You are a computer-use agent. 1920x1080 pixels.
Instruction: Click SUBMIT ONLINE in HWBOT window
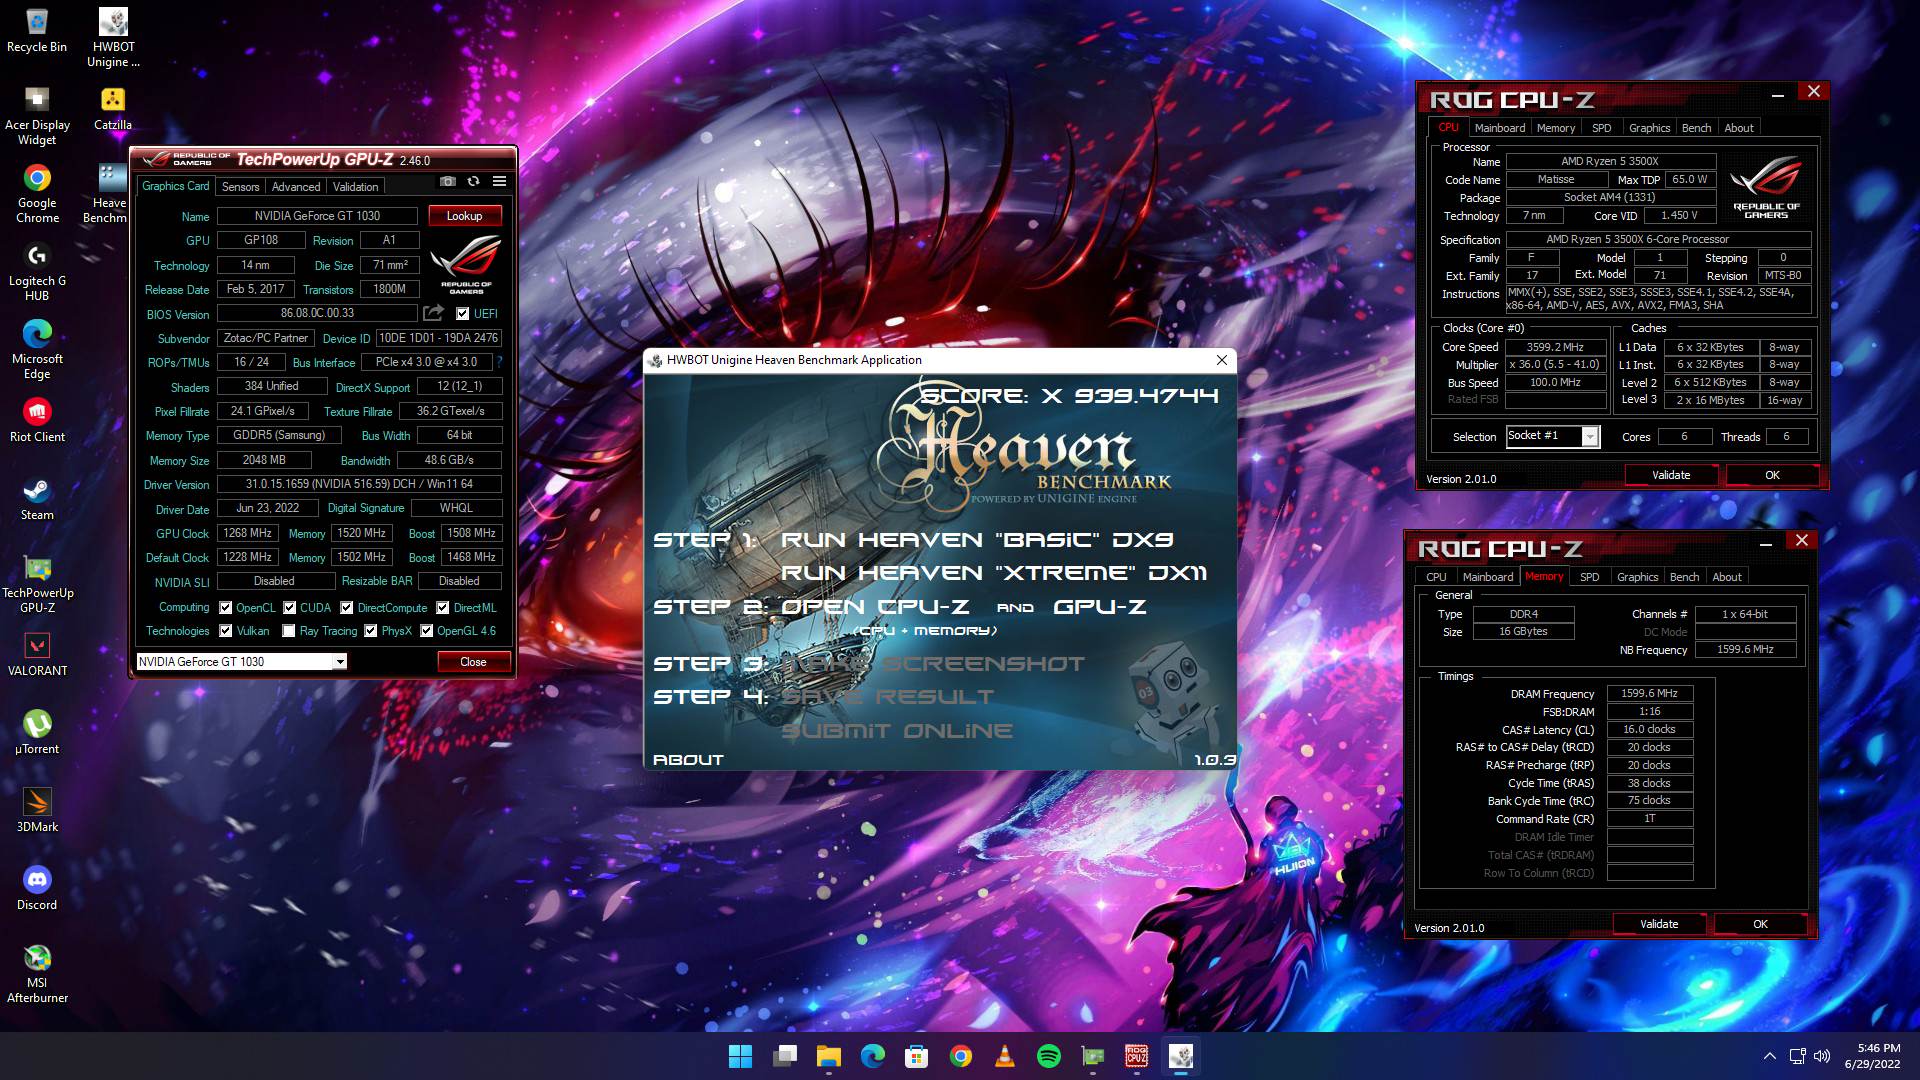coord(896,731)
